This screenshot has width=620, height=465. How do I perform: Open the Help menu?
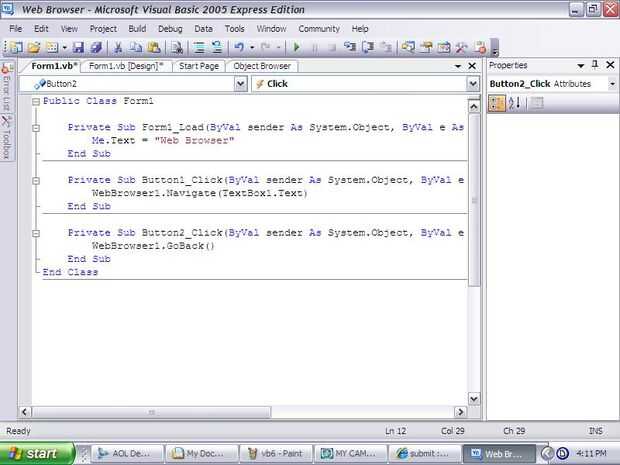360,29
